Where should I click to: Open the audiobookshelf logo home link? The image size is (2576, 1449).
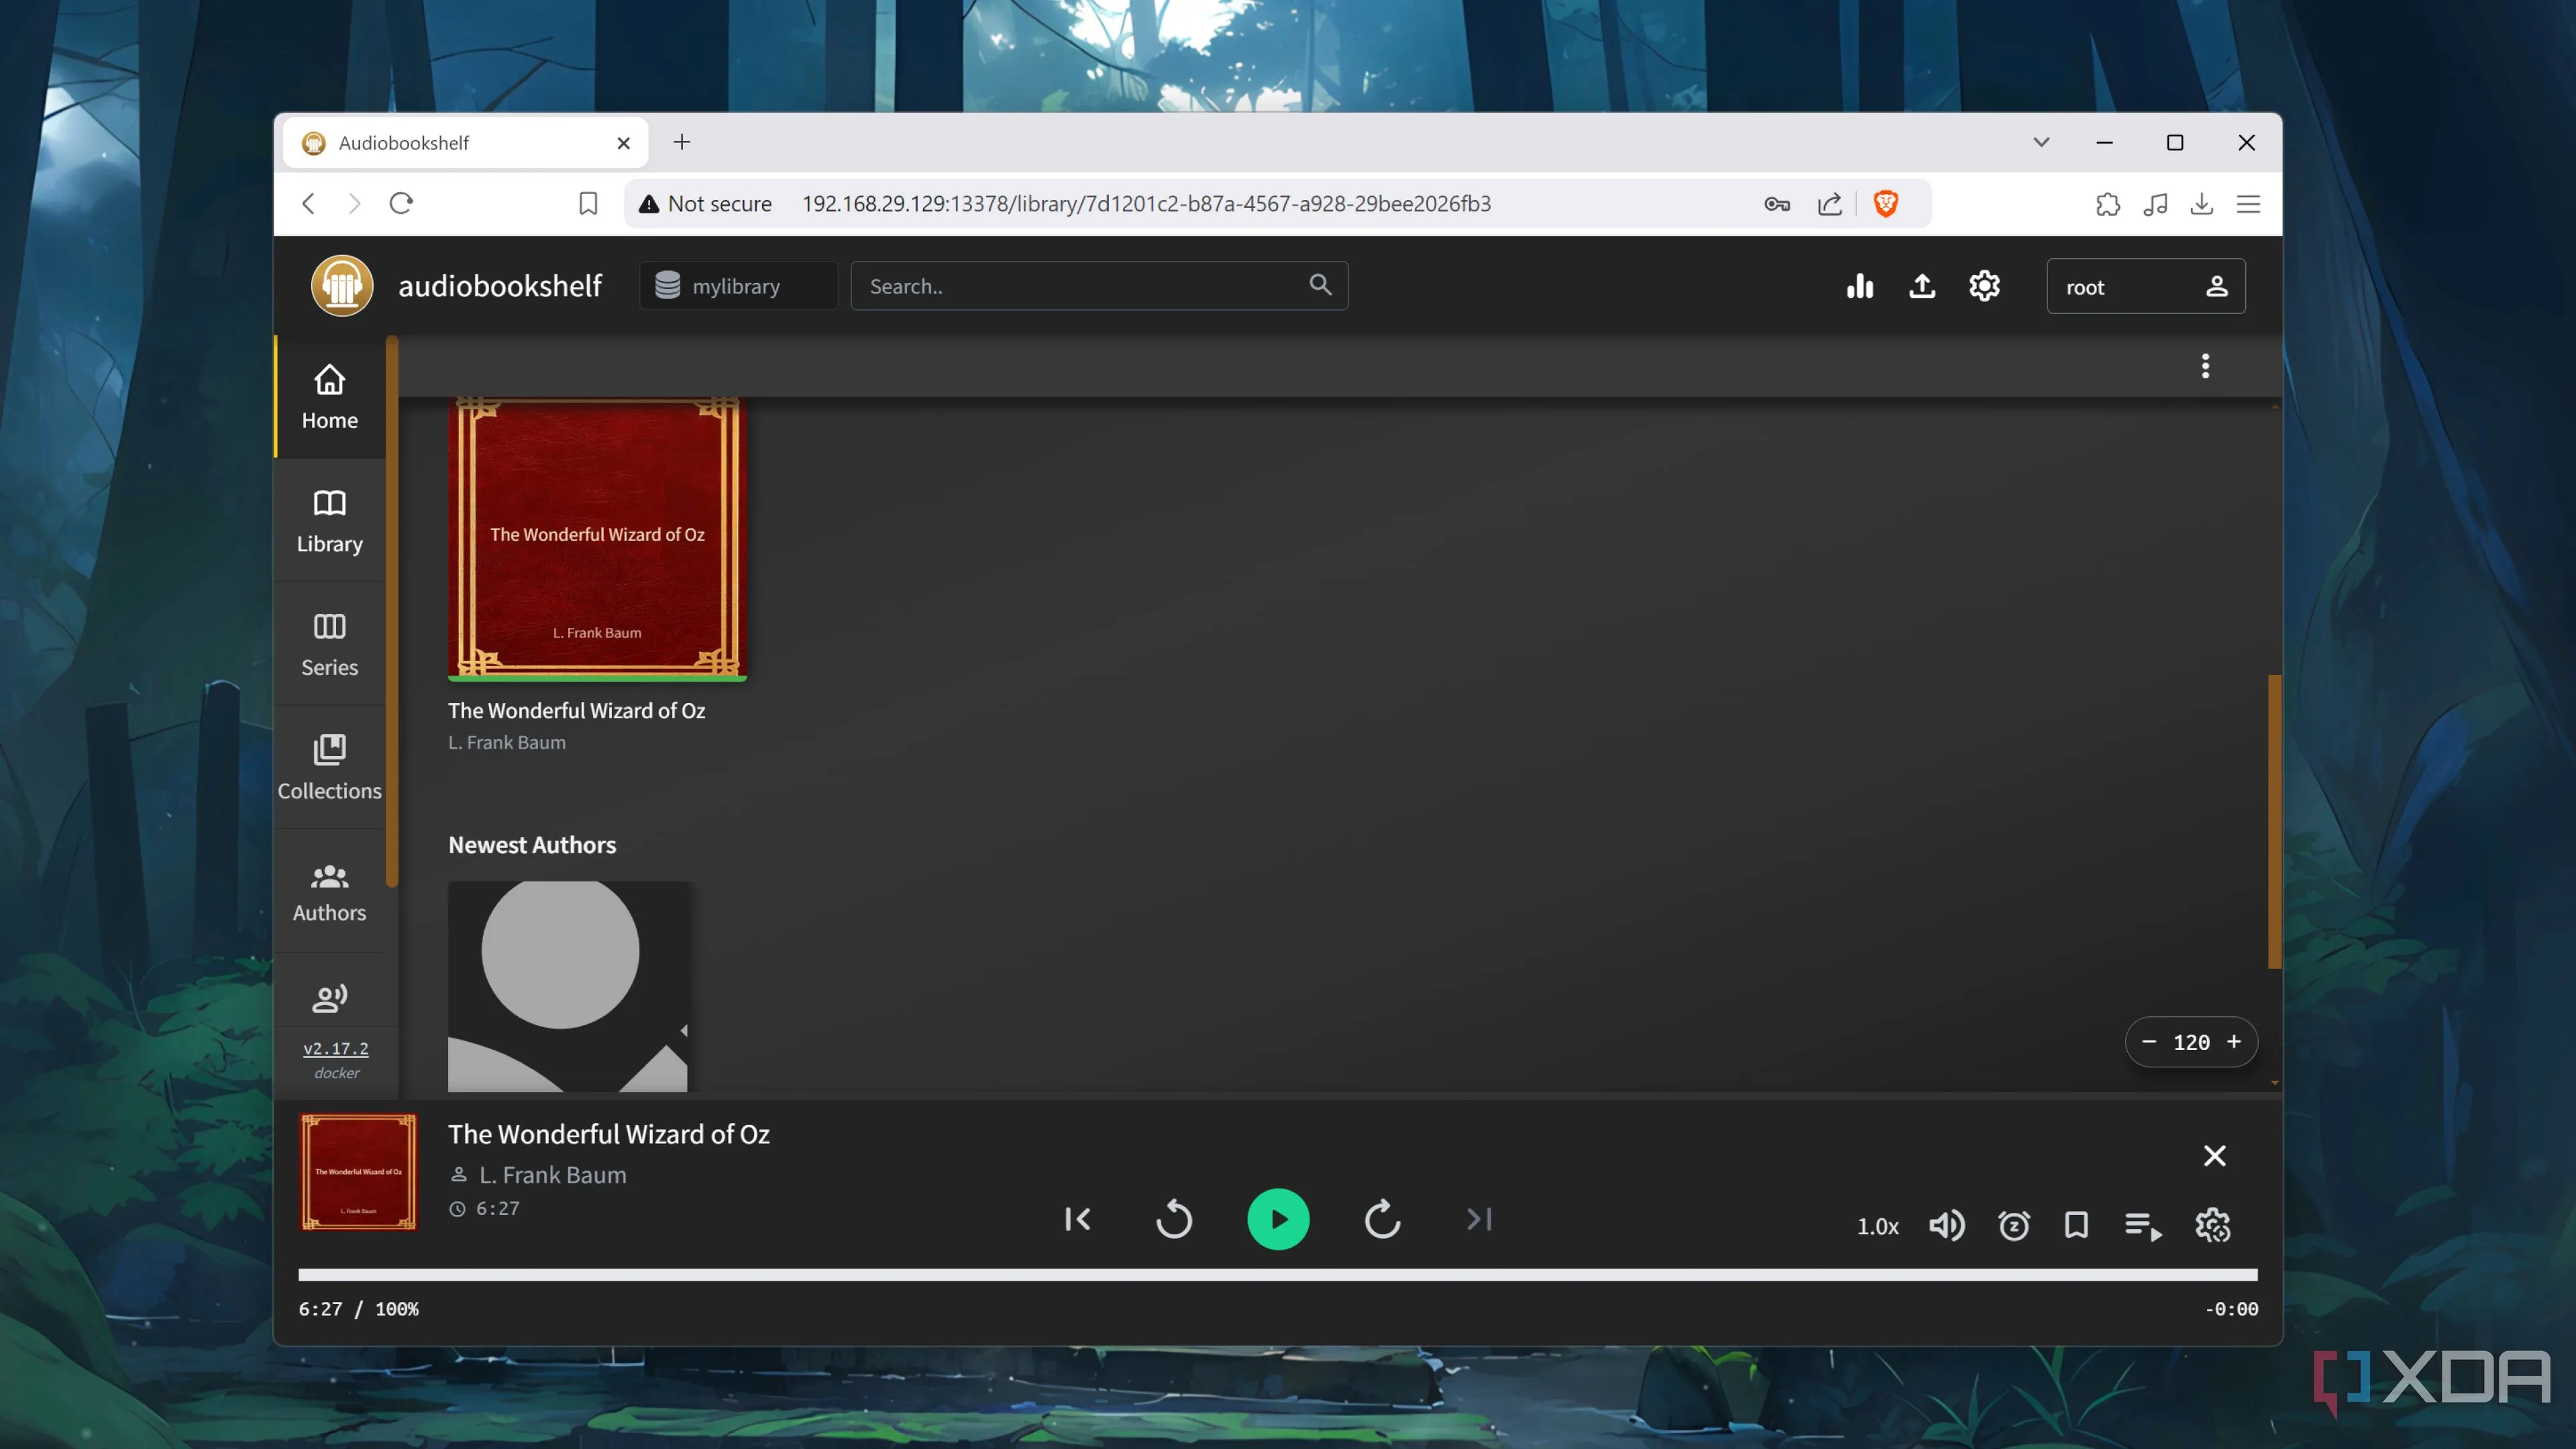[342, 286]
